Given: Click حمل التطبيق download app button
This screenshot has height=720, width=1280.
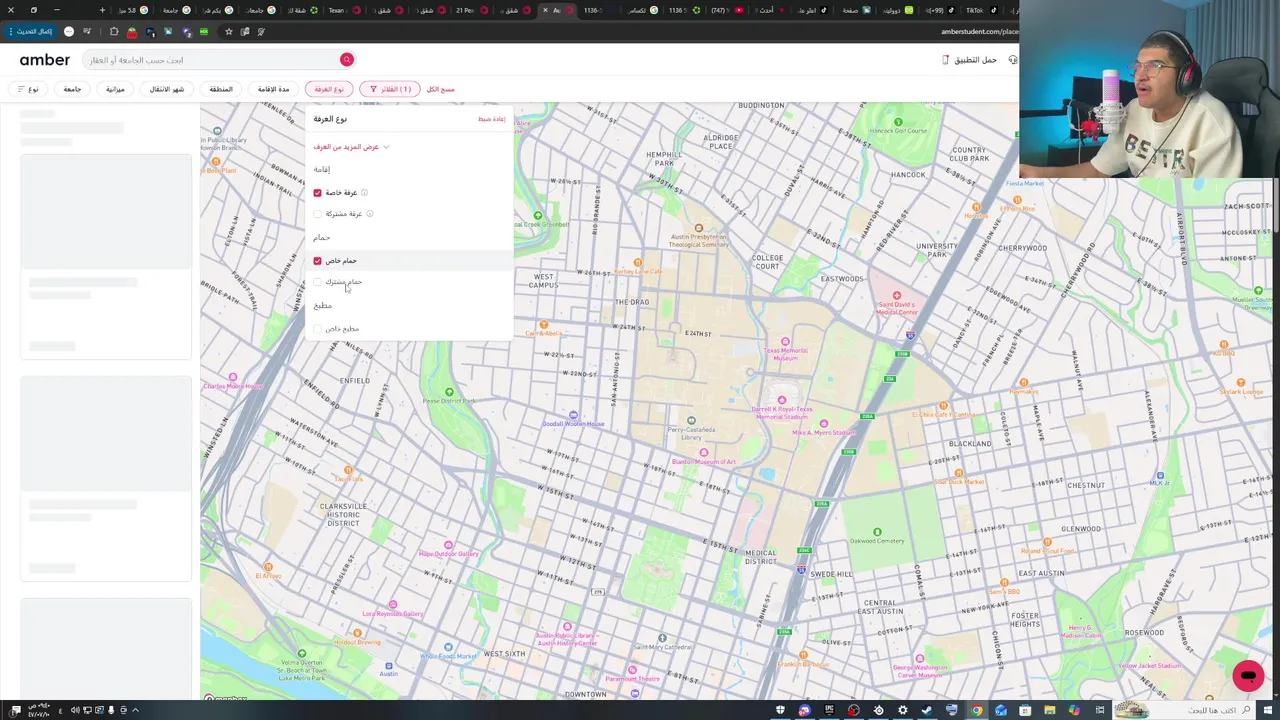Looking at the screenshot, I should click(x=969, y=60).
